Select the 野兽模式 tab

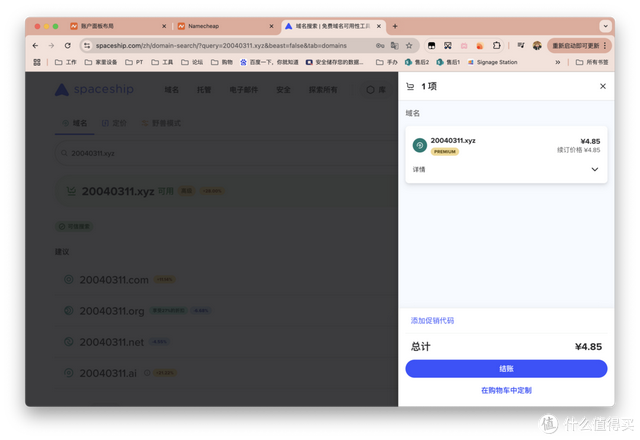(161, 123)
